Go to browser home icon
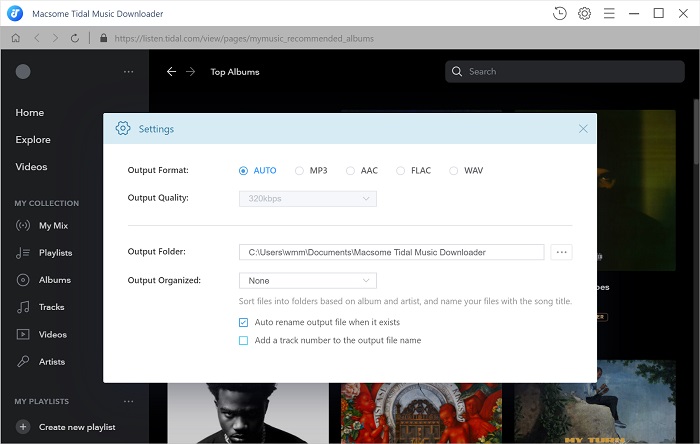 click(x=16, y=38)
